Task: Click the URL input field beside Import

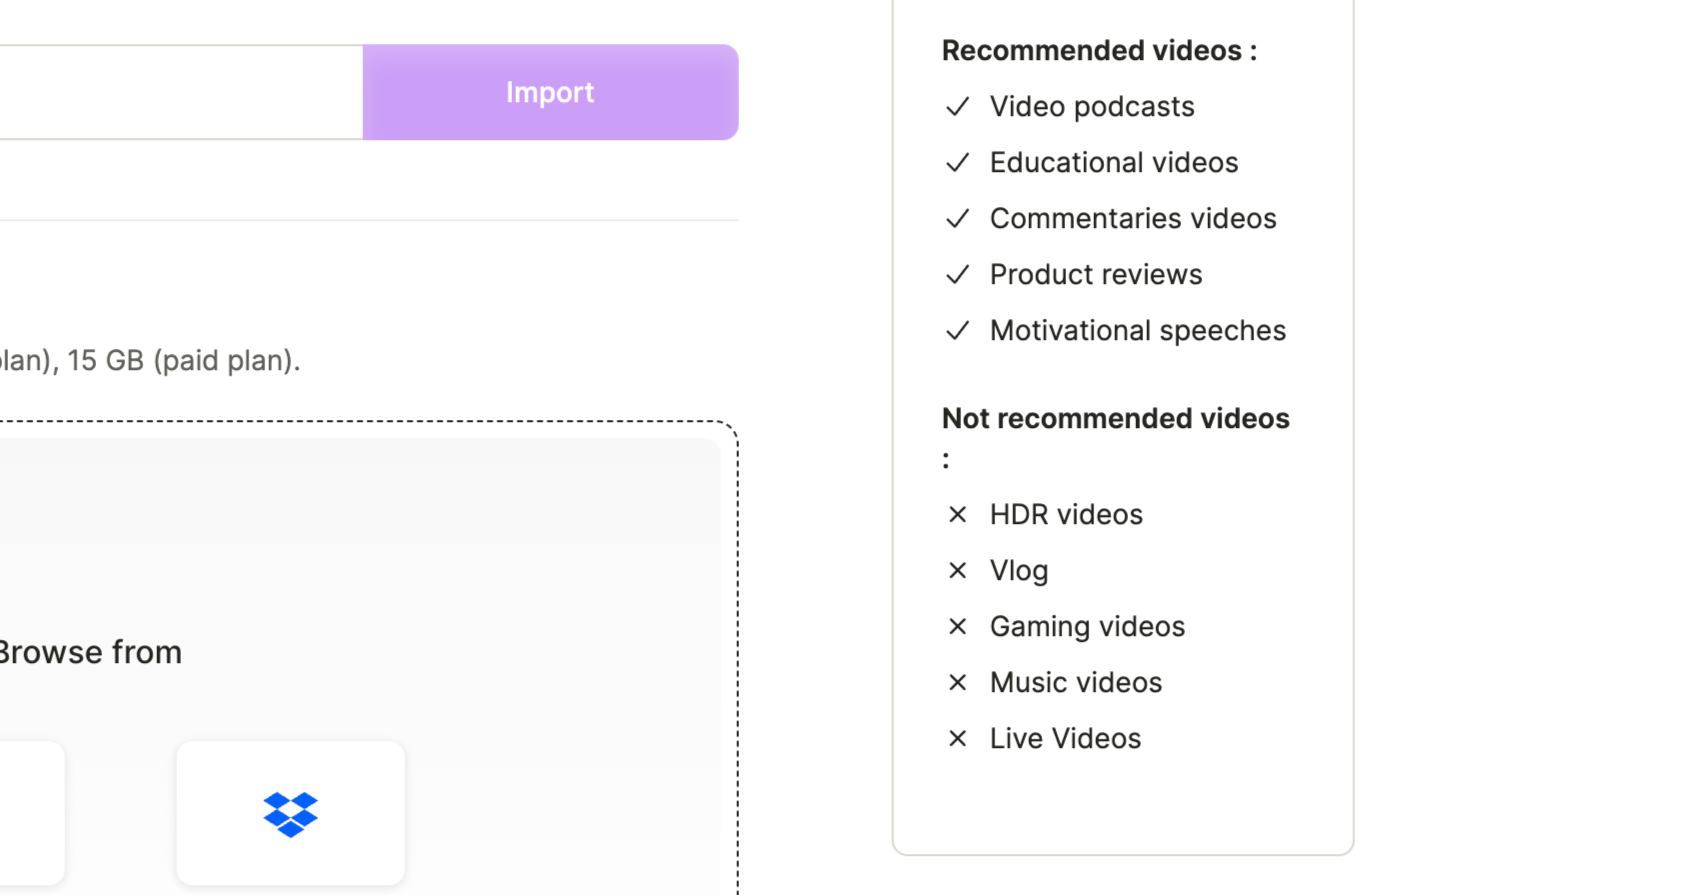Action: (181, 92)
